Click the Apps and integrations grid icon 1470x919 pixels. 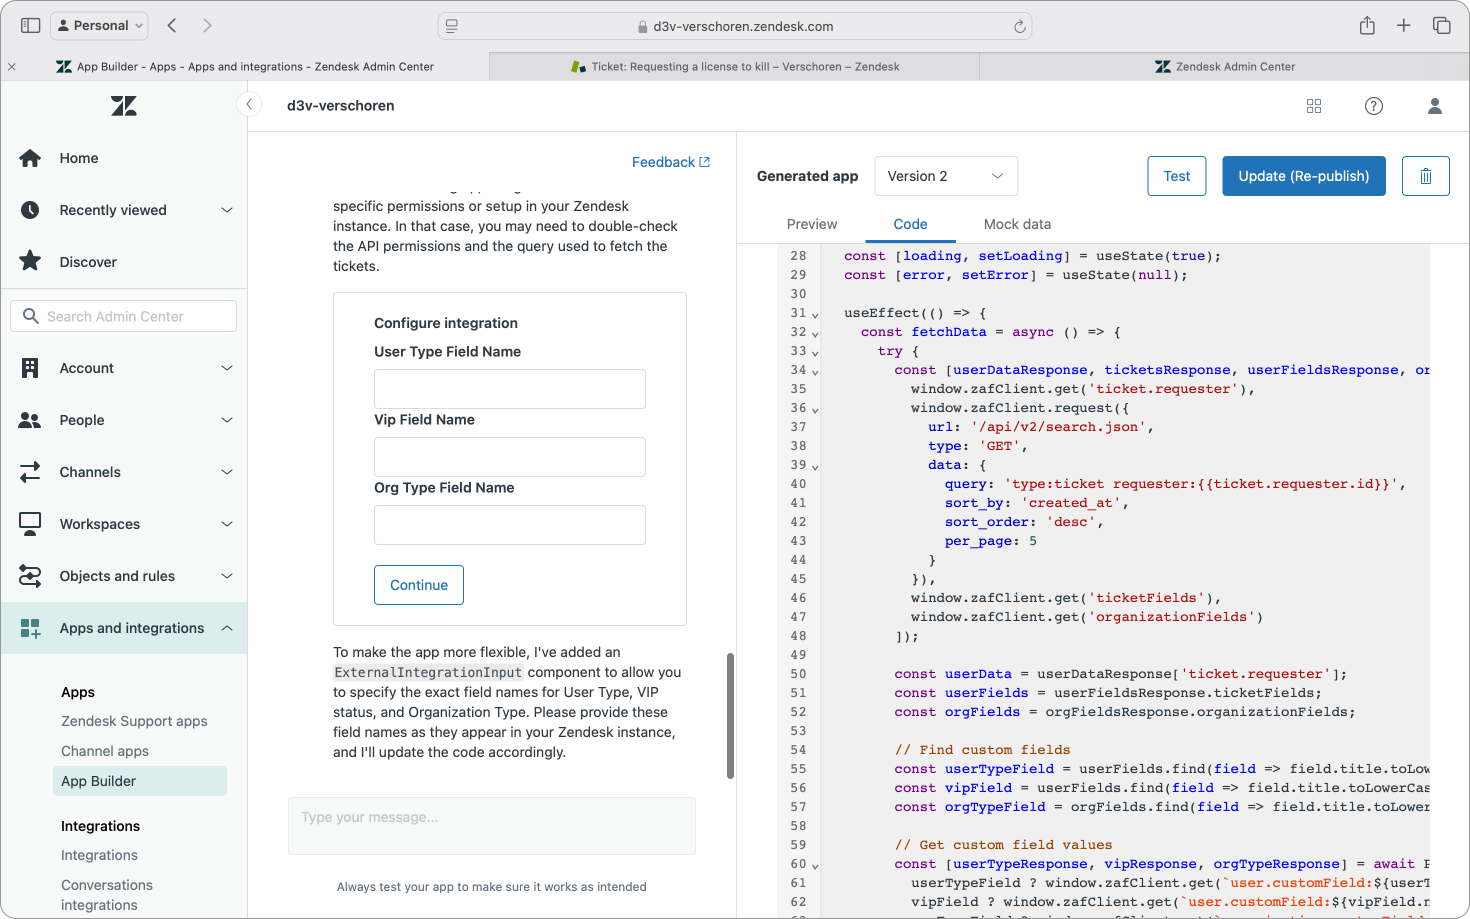click(x=30, y=628)
